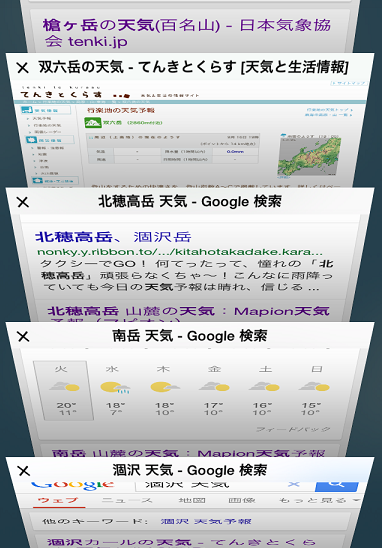382x548 pixels.
Task: Open the 双六岳の天気 - てんきとくらす tab
Action: pyautogui.click(x=193, y=67)
